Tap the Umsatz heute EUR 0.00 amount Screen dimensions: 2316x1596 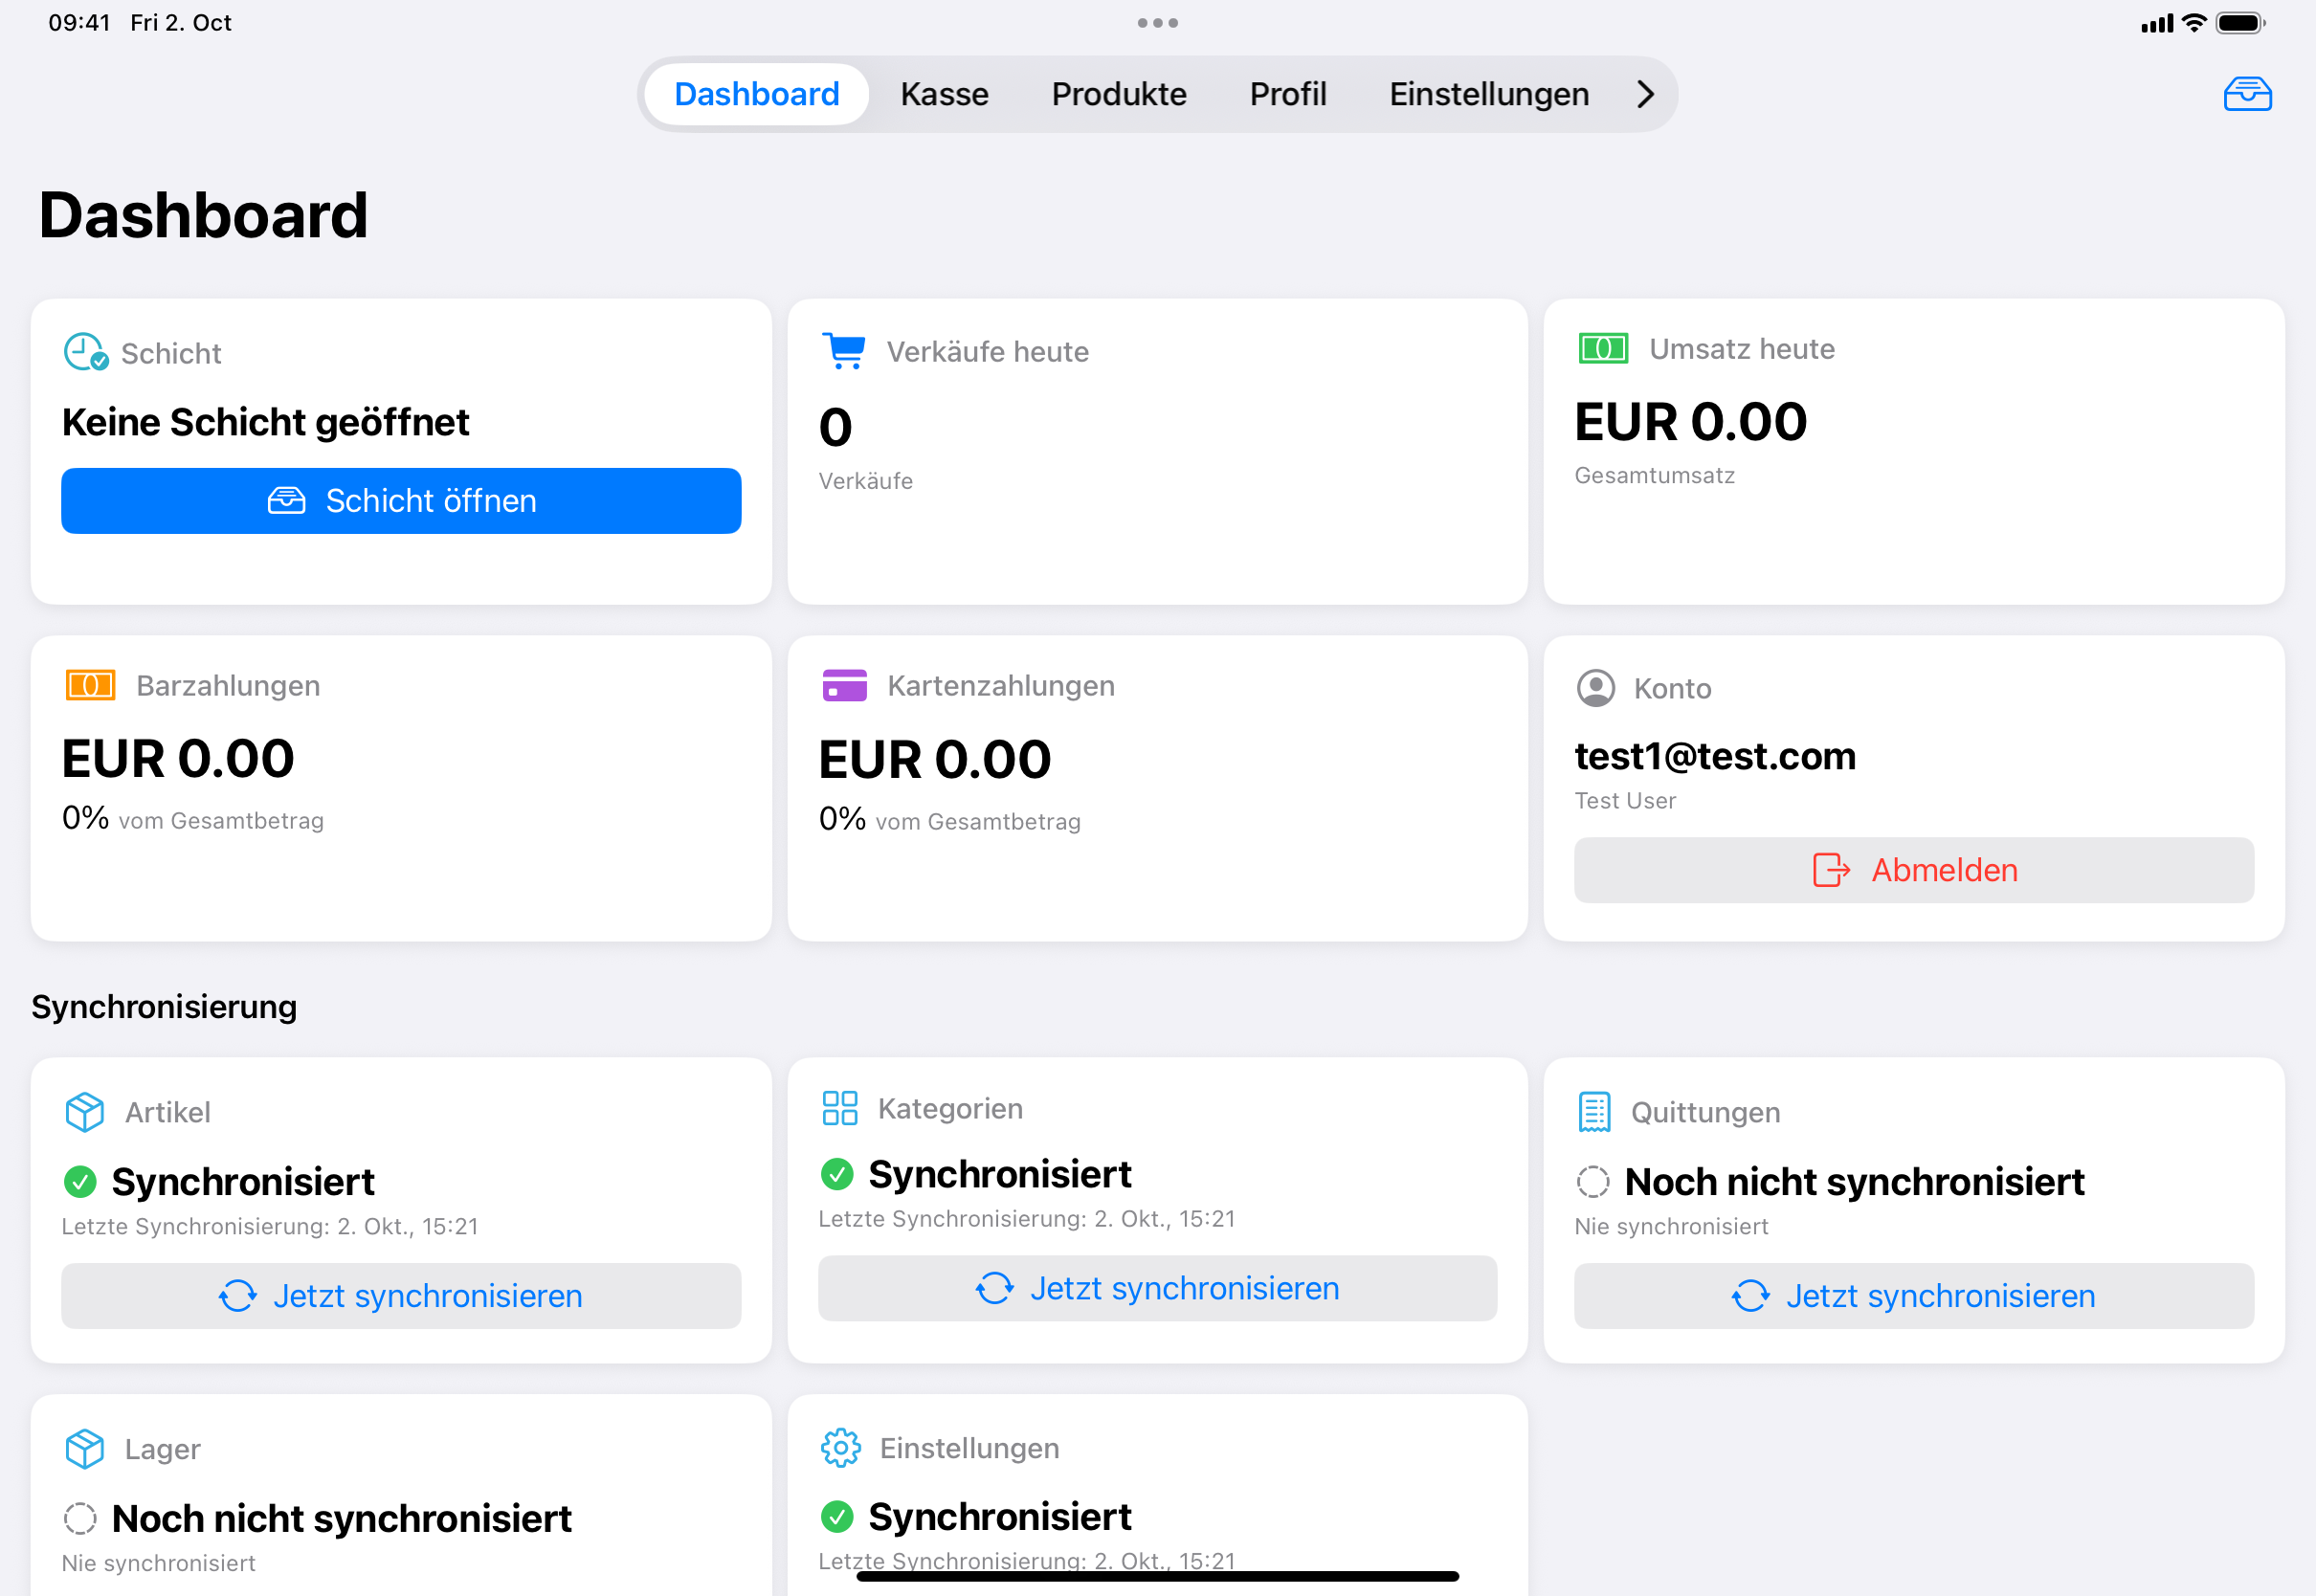coord(1691,421)
